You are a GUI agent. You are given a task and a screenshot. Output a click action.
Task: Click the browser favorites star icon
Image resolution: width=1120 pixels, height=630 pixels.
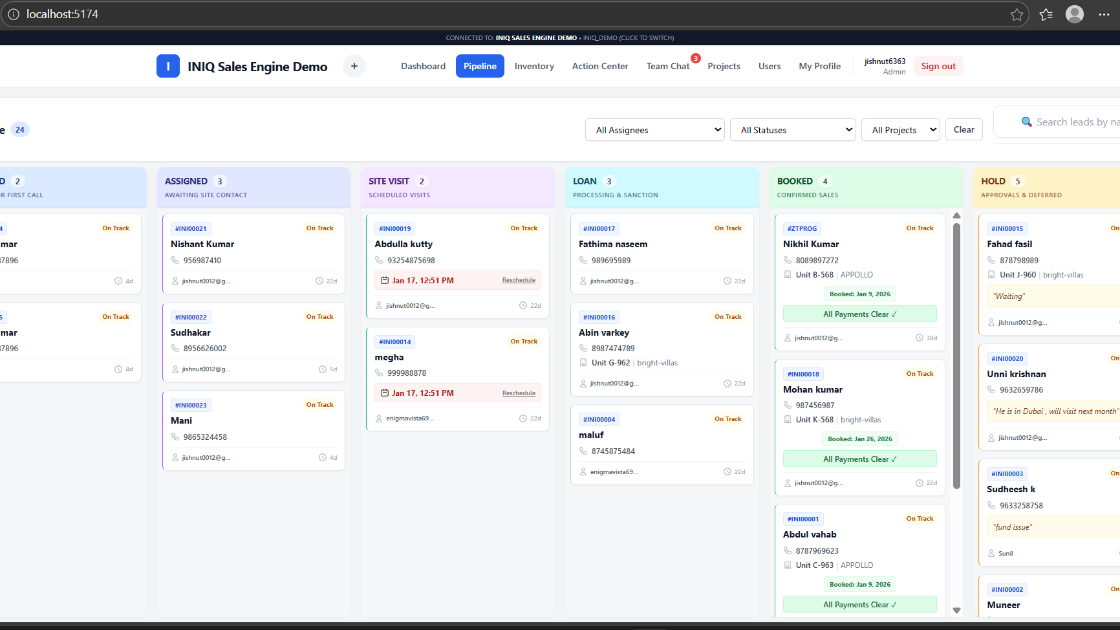click(x=1017, y=14)
